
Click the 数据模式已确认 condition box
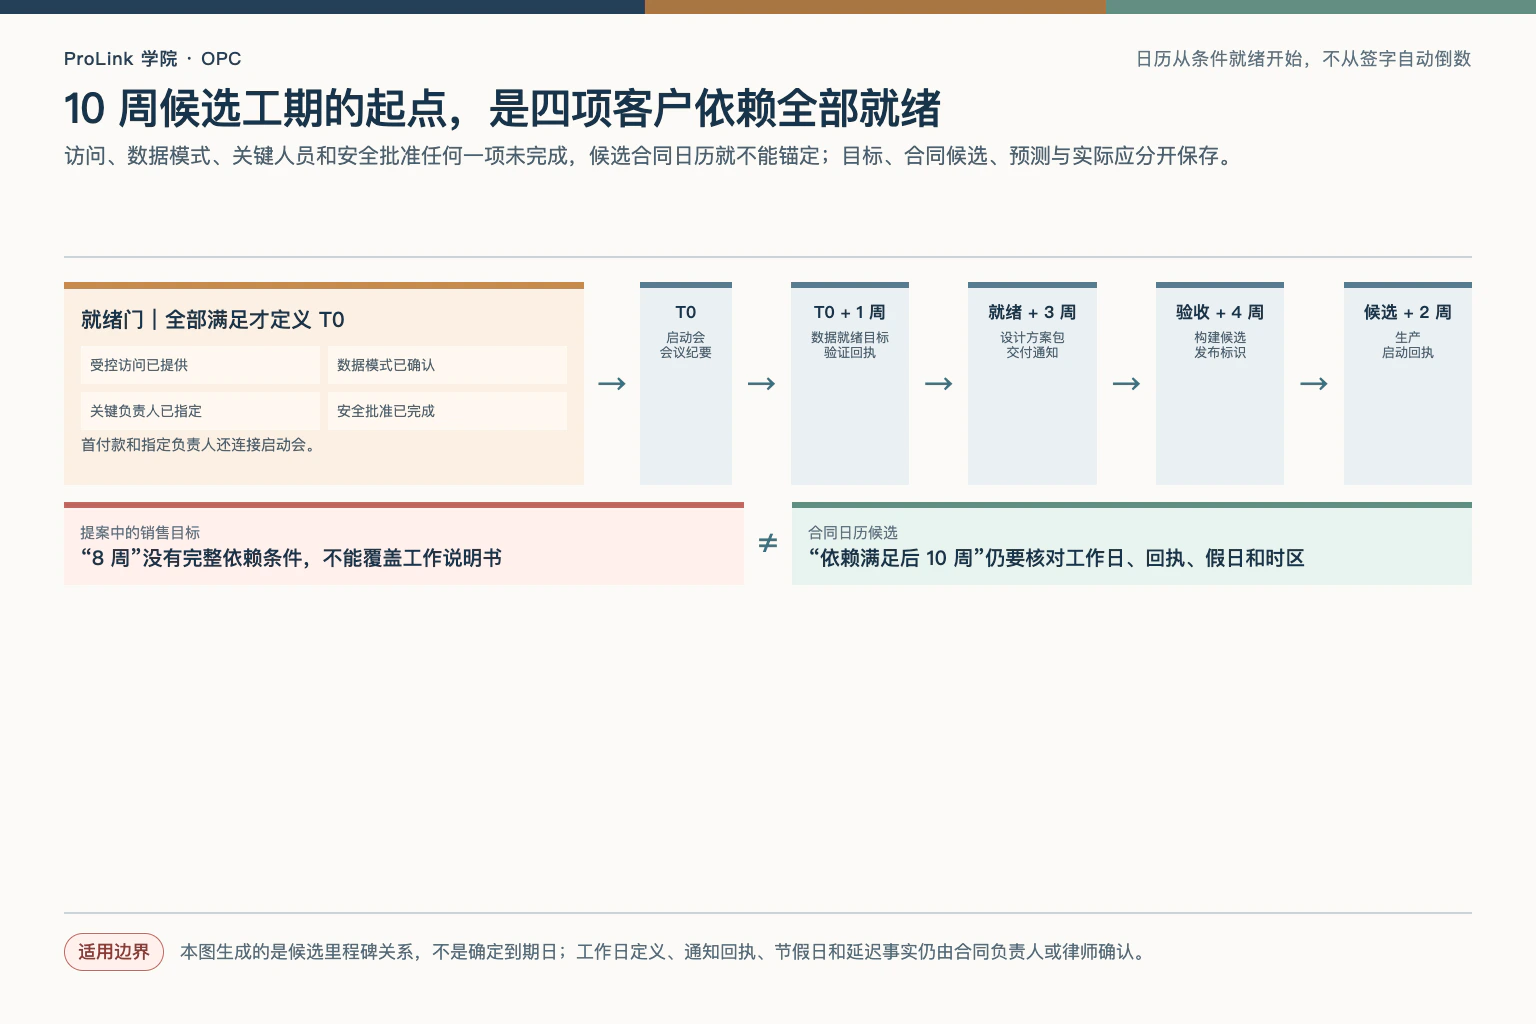(447, 365)
